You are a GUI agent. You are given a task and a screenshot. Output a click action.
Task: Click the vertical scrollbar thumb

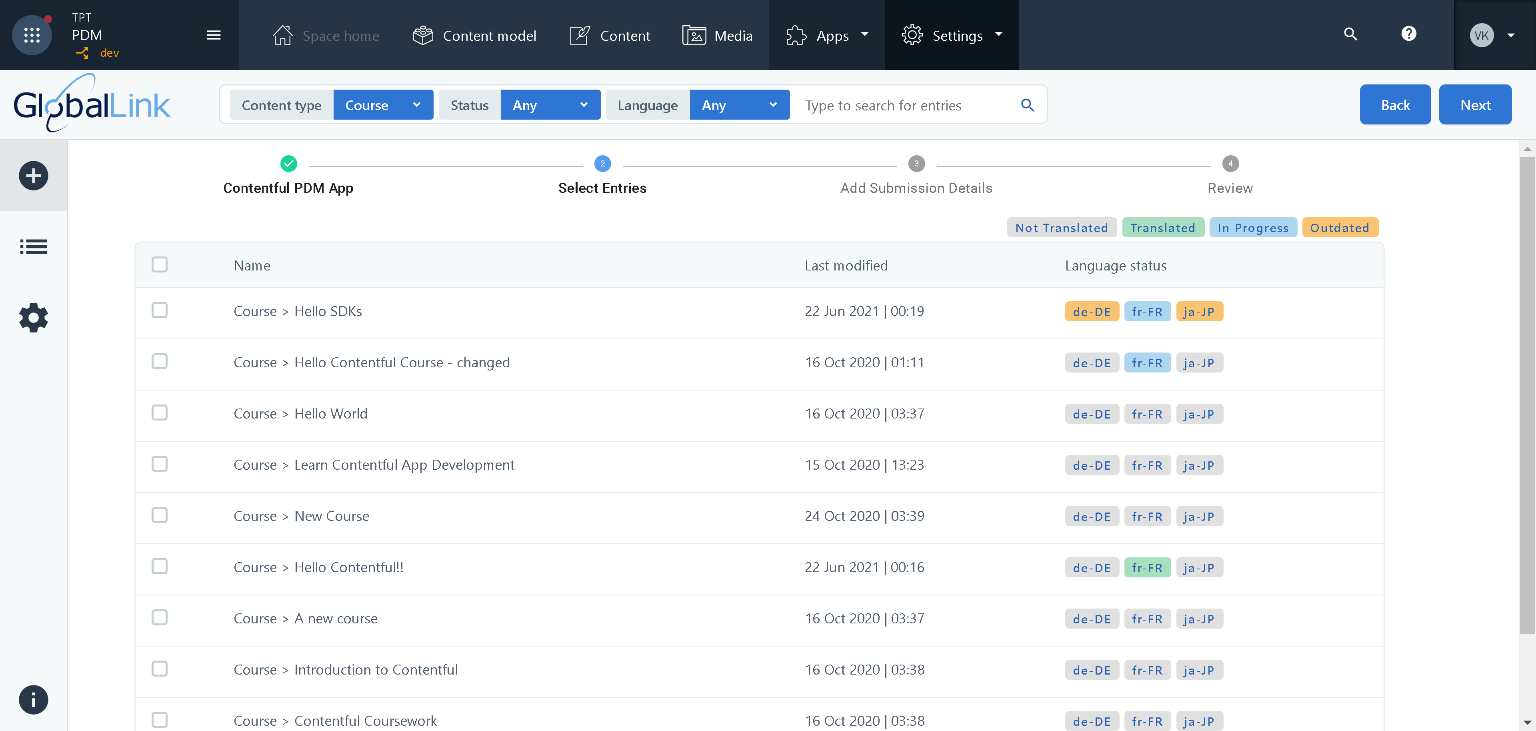pos(1527,395)
